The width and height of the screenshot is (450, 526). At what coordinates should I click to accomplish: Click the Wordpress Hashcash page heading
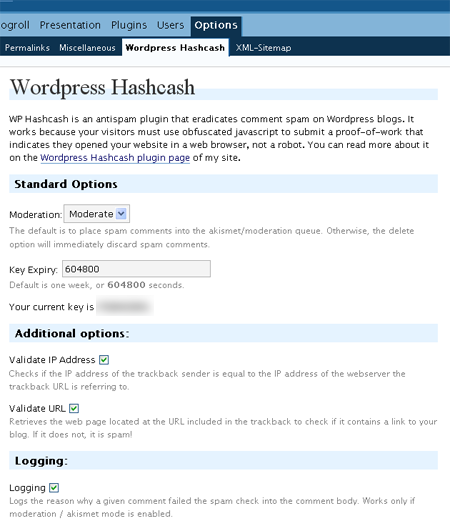(x=102, y=87)
